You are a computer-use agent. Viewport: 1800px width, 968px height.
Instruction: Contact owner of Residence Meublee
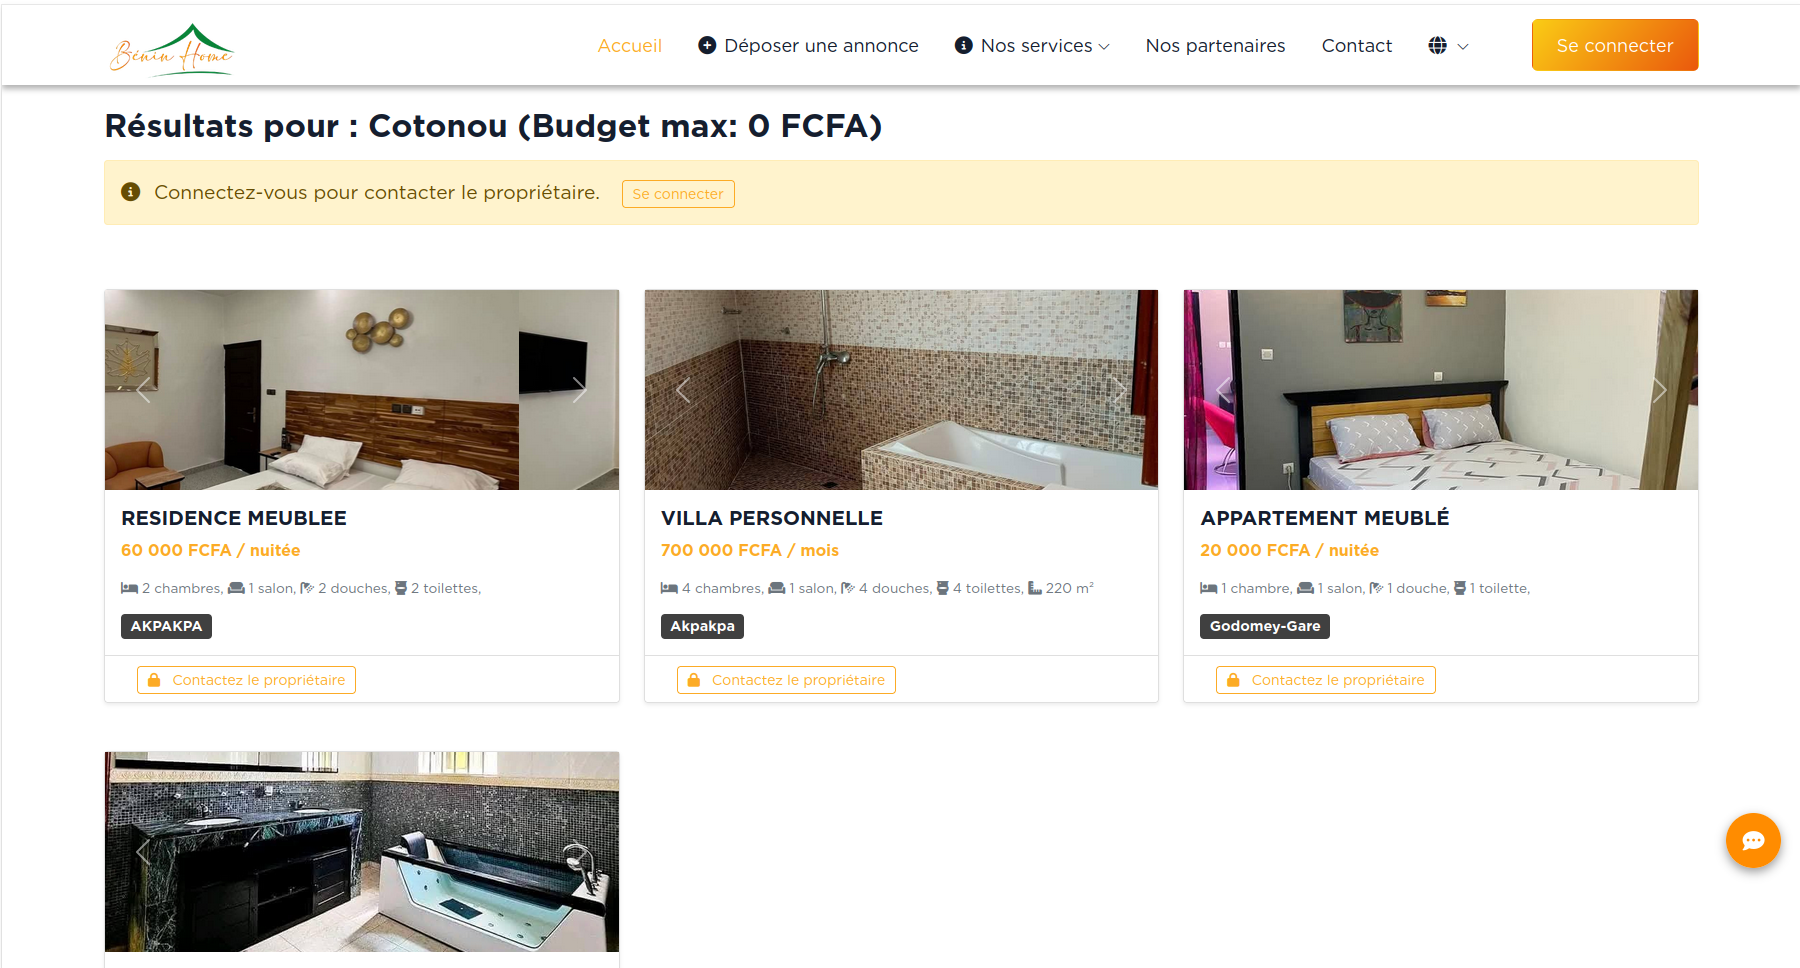pos(246,680)
